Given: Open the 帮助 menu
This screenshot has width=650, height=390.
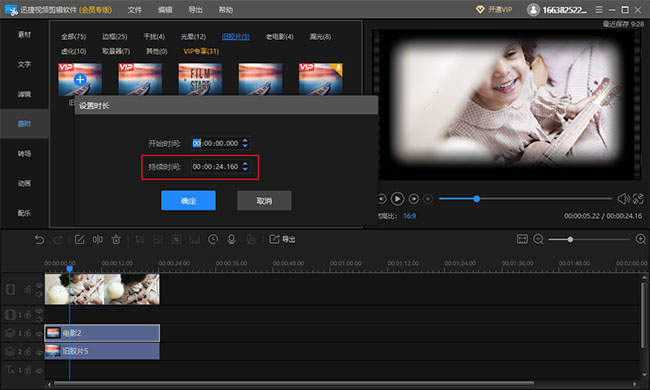Looking at the screenshot, I should [226, 10].
